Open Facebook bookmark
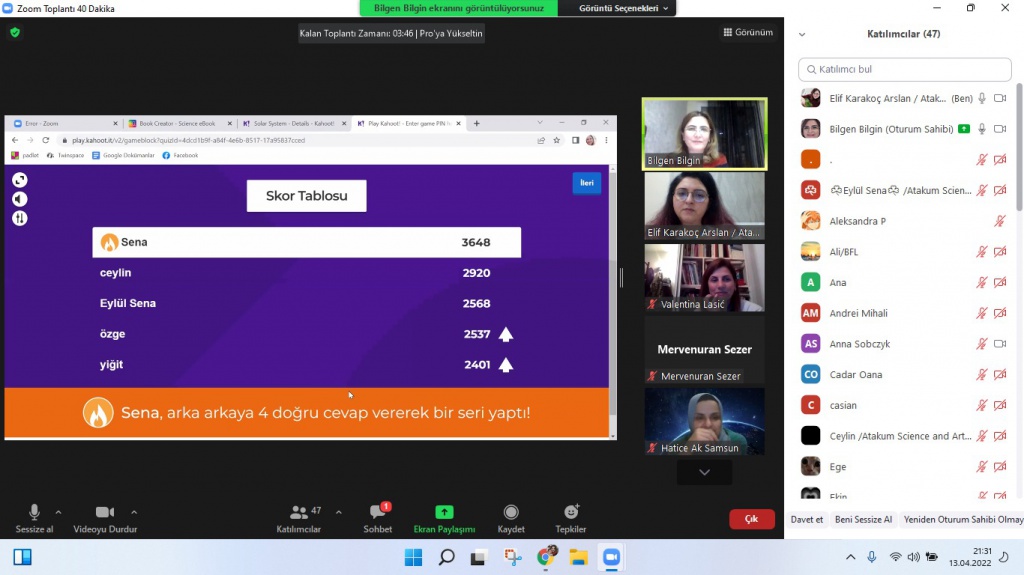 pos(180,156)
